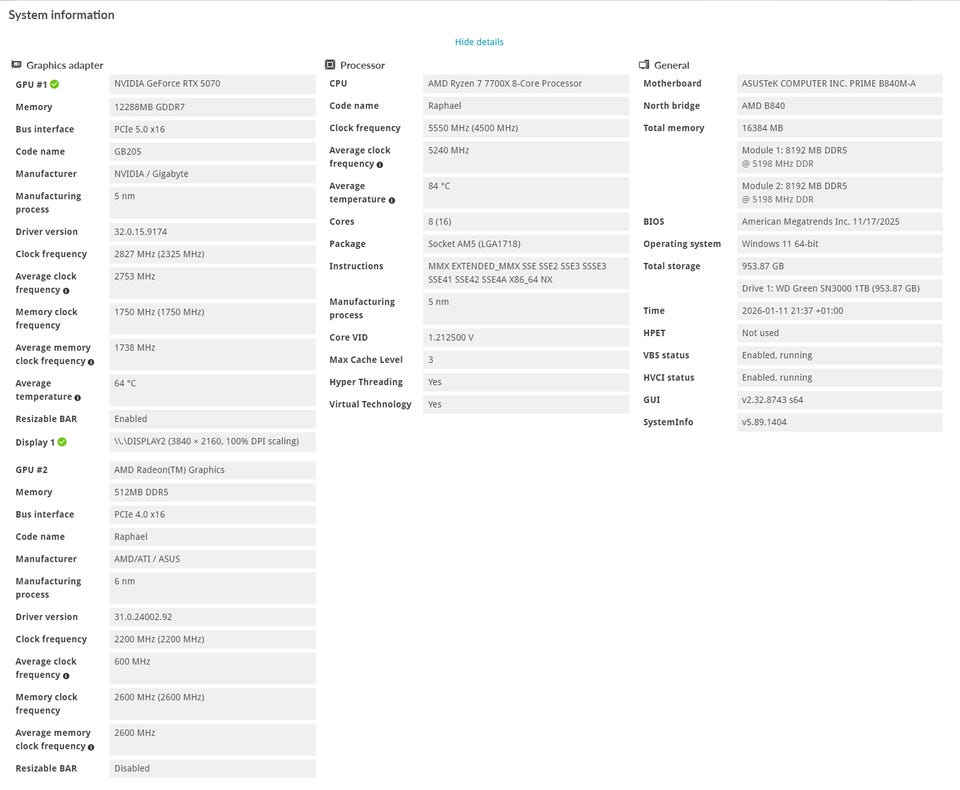
Task: Click driver version 31.0.24002.92
Action: [212, 617]
